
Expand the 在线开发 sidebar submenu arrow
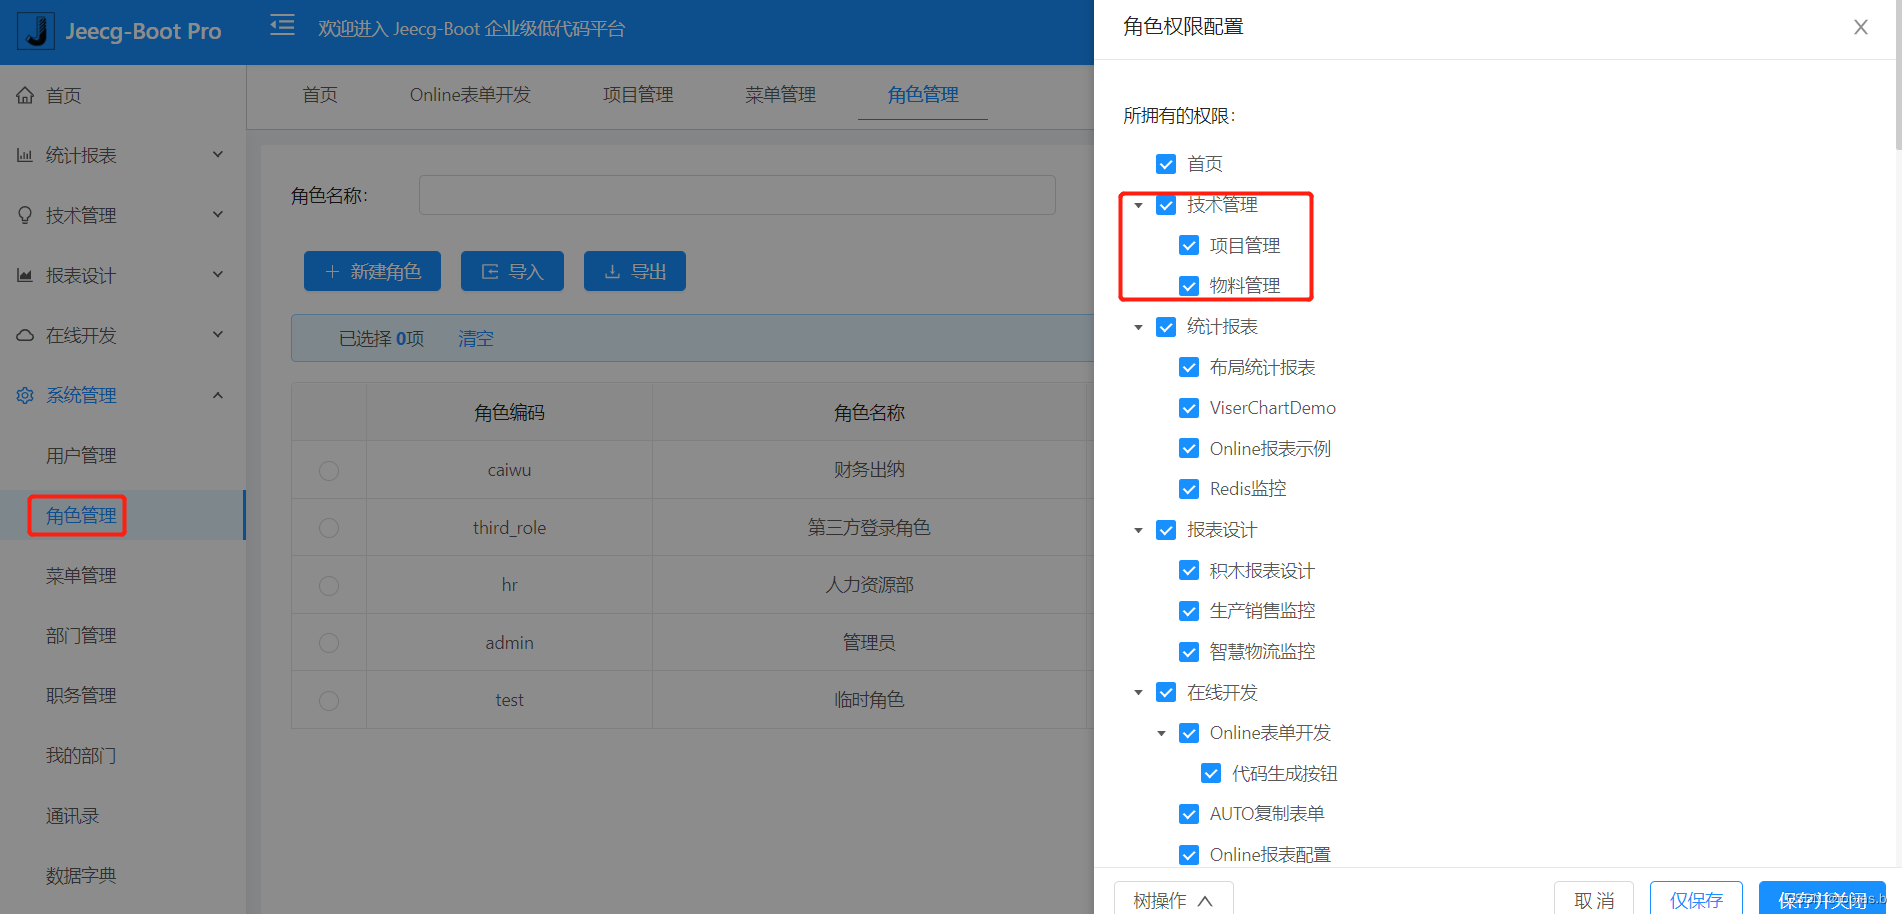point(218,335)
